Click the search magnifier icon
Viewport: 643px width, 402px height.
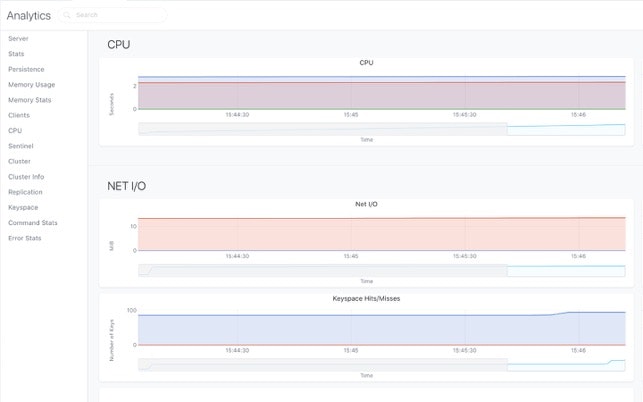[66, 15]
